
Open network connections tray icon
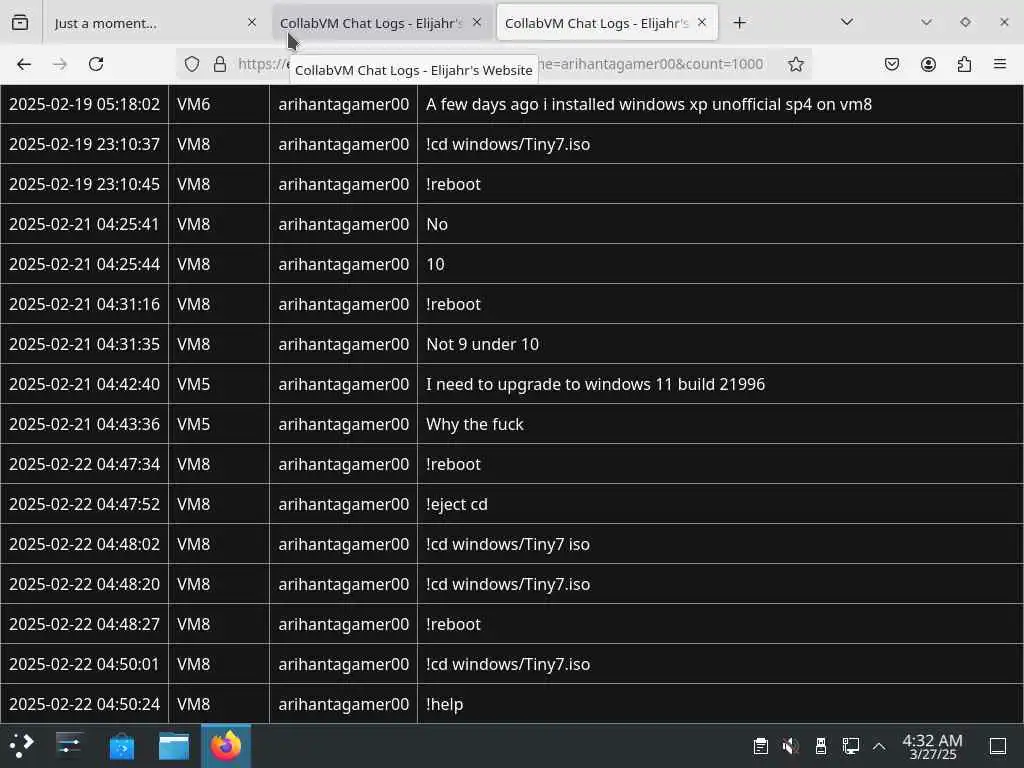850,746
